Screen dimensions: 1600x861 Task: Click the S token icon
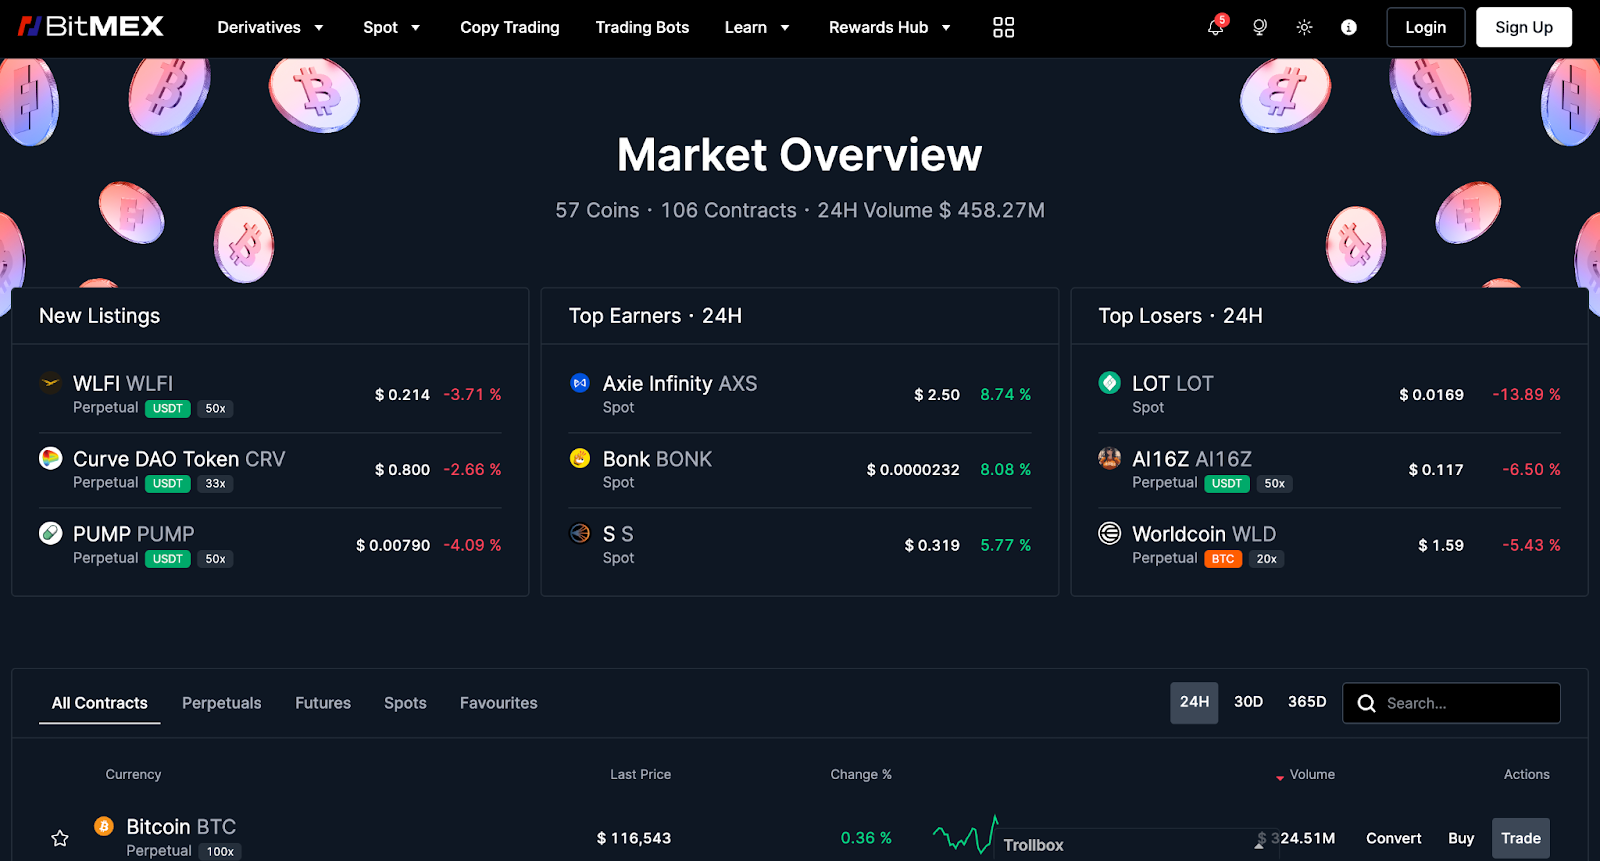tap(580, 533)
